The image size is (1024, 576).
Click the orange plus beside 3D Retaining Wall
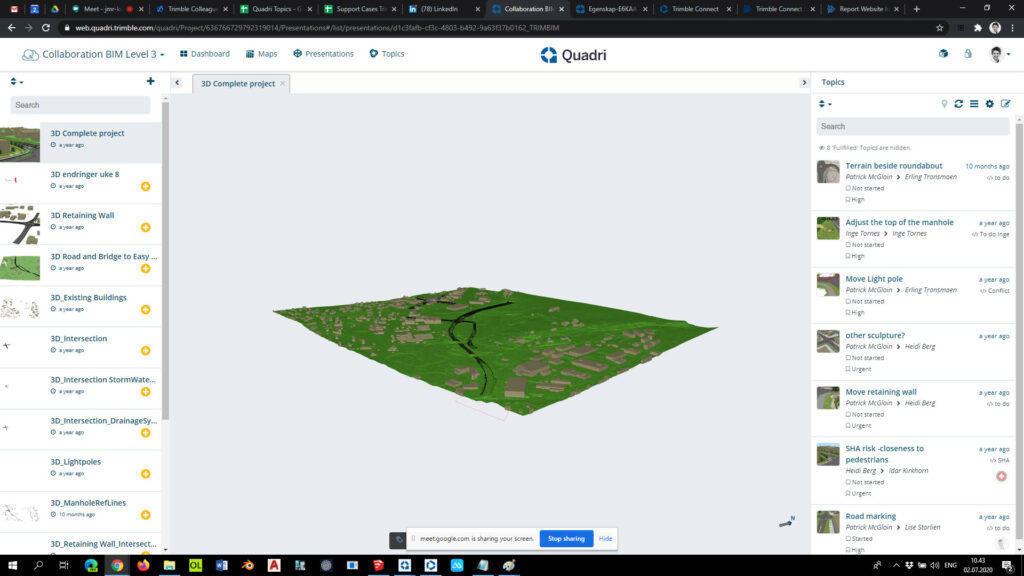click(x=146, y=227)
